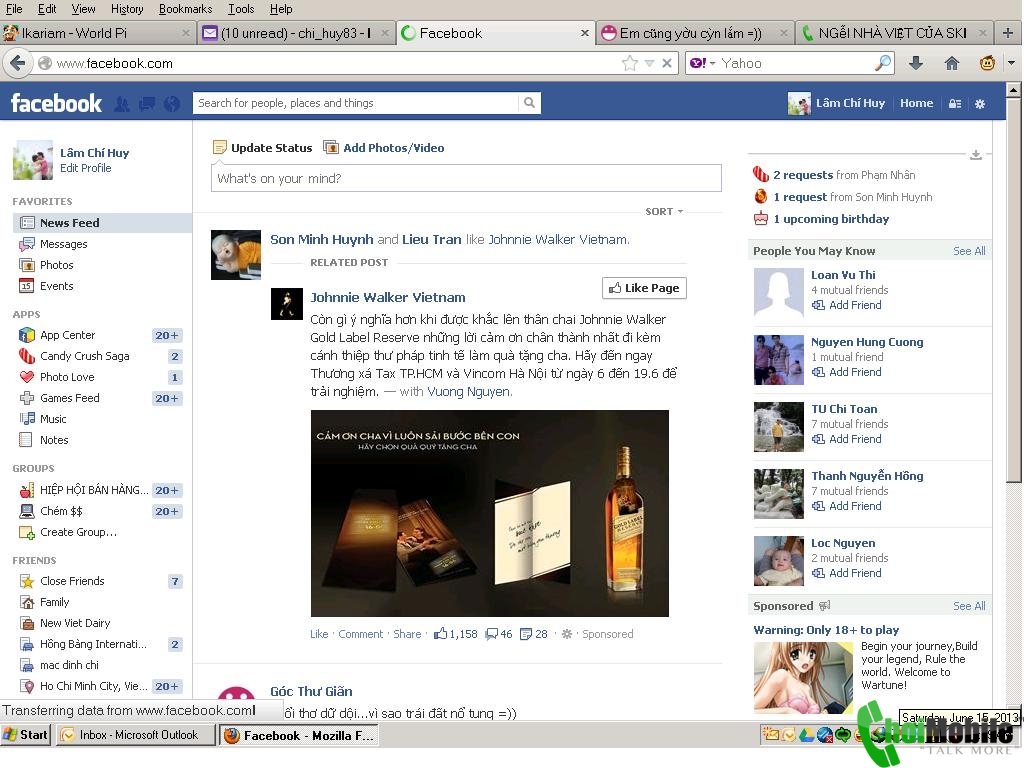Image resolution: width=1024 pixels, height=768 pixels.
Task: Open a new tab with plus button
Action: (1008, 33)
